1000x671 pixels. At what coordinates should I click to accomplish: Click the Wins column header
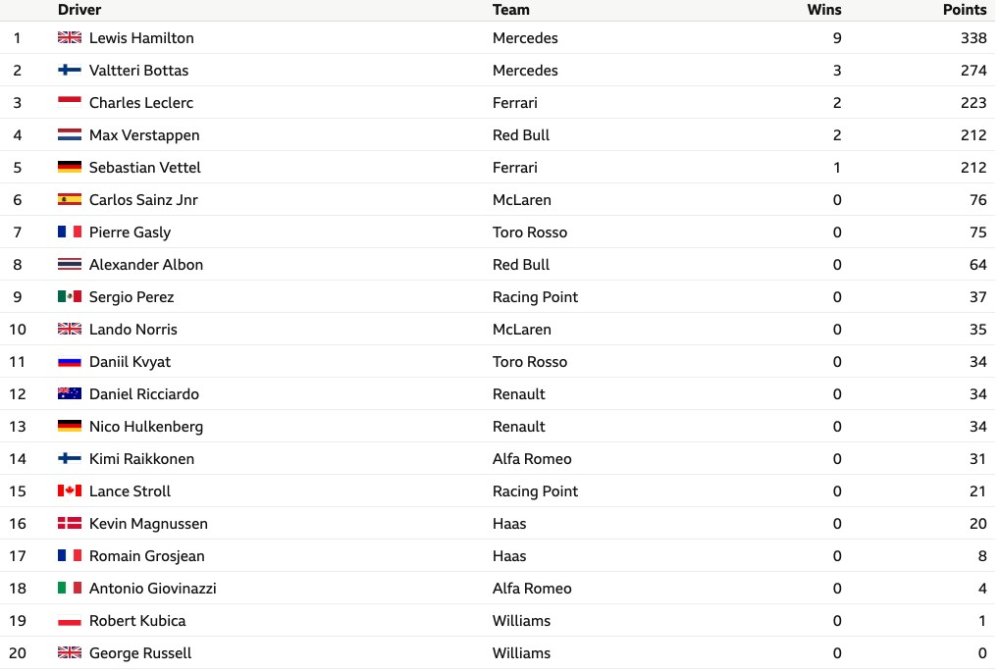(824, 10)
